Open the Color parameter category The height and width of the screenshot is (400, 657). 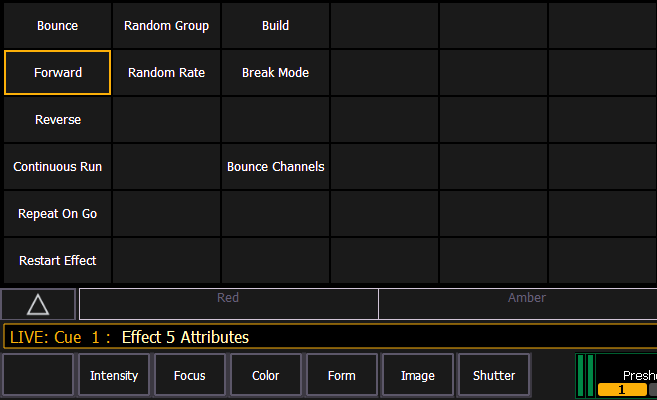pyautogui.click(x=265, y=376)
